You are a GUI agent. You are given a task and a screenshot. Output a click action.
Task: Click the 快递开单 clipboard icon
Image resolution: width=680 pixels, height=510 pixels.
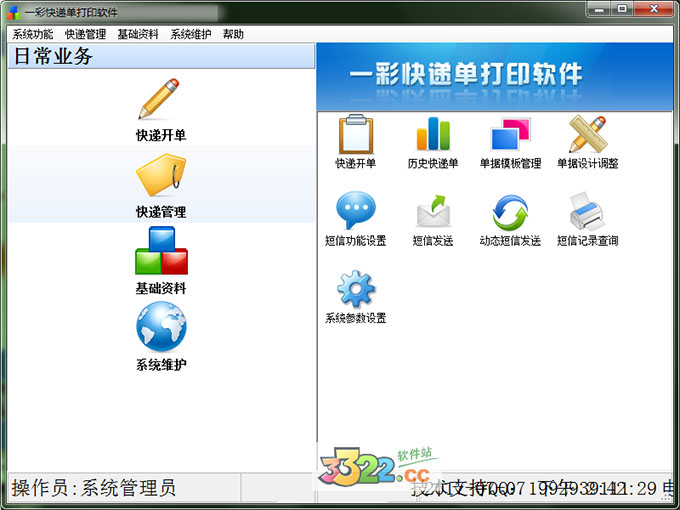click(x=356, y=134)
